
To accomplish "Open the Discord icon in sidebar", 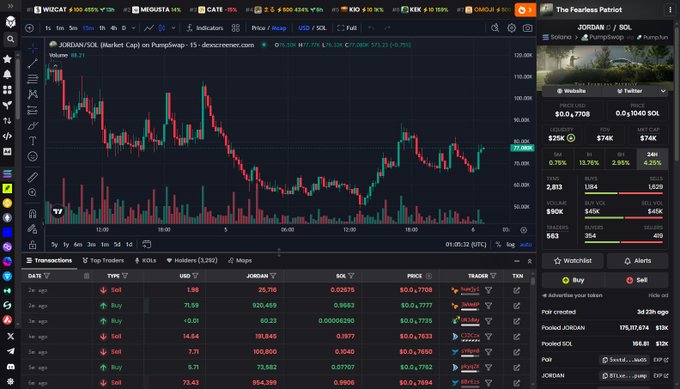I will 10,367.
